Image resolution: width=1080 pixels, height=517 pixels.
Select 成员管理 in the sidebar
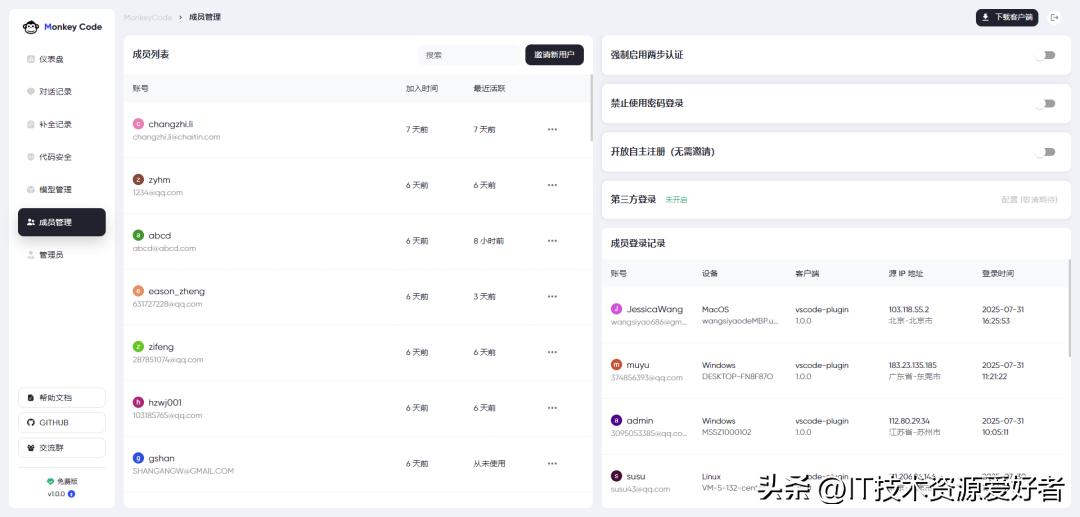(x=62, y=222)
